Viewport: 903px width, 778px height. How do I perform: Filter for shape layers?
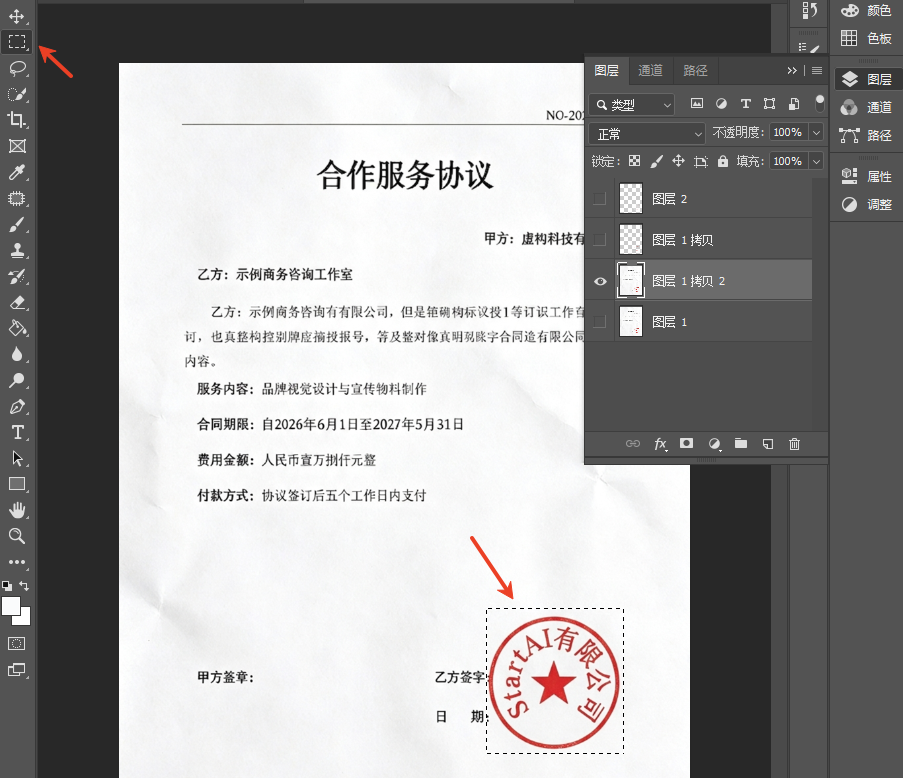tap(769, 104)
